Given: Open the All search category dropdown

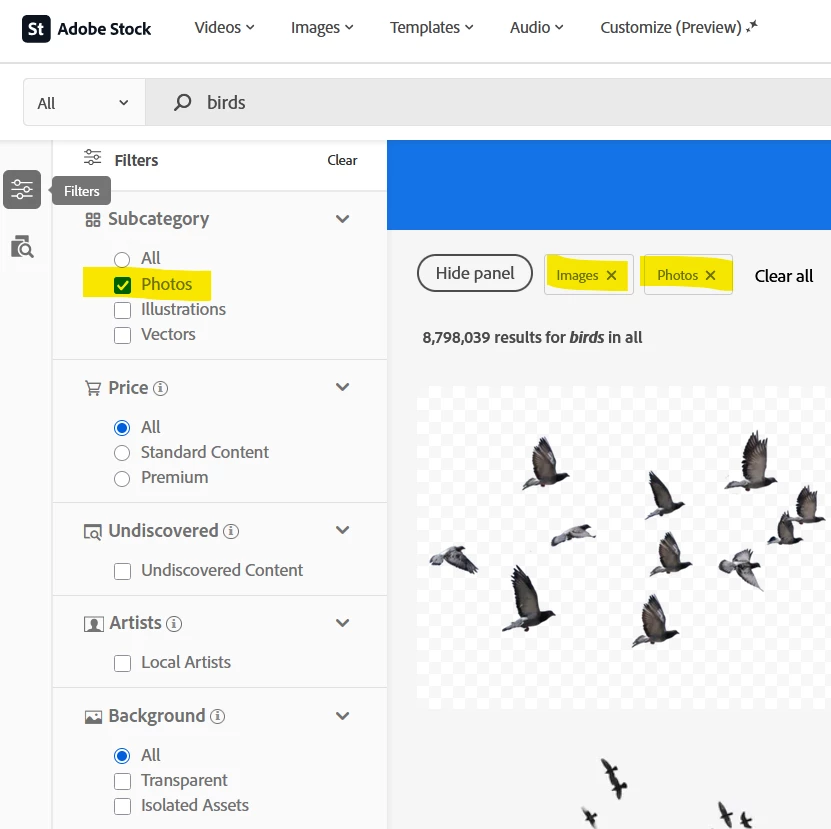Looking at the screenshot, I should 84,102.
